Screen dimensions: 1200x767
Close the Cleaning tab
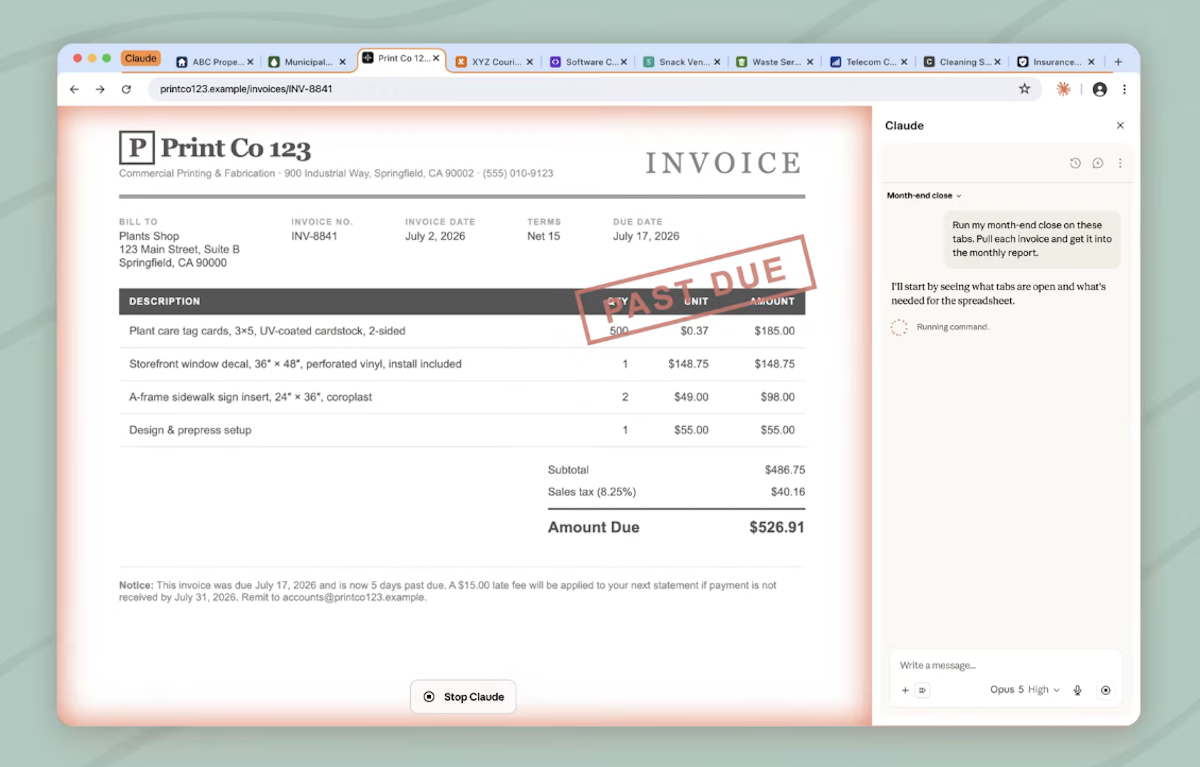tap(998, 62)
